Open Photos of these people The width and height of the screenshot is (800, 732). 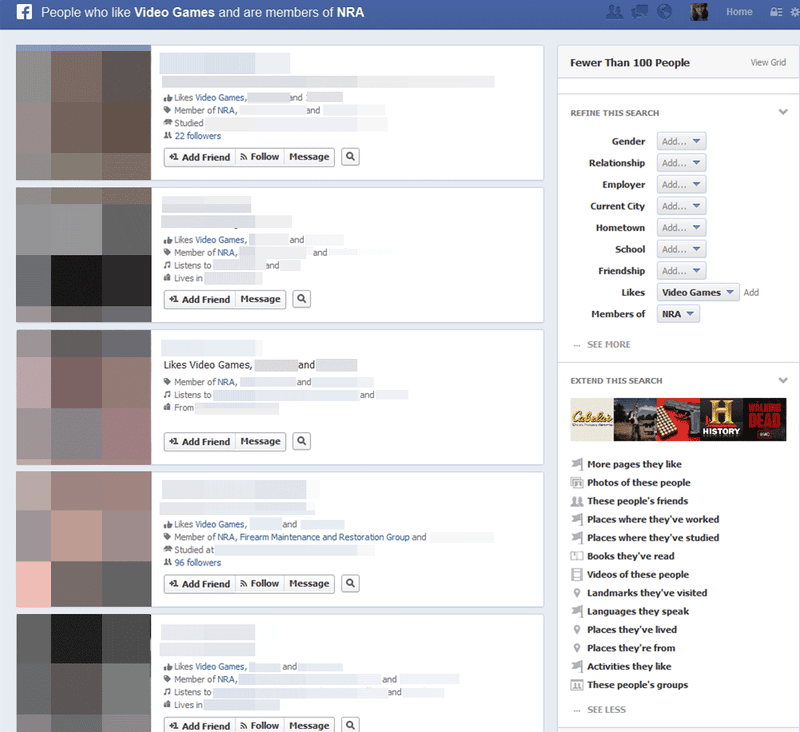[638, 483]
